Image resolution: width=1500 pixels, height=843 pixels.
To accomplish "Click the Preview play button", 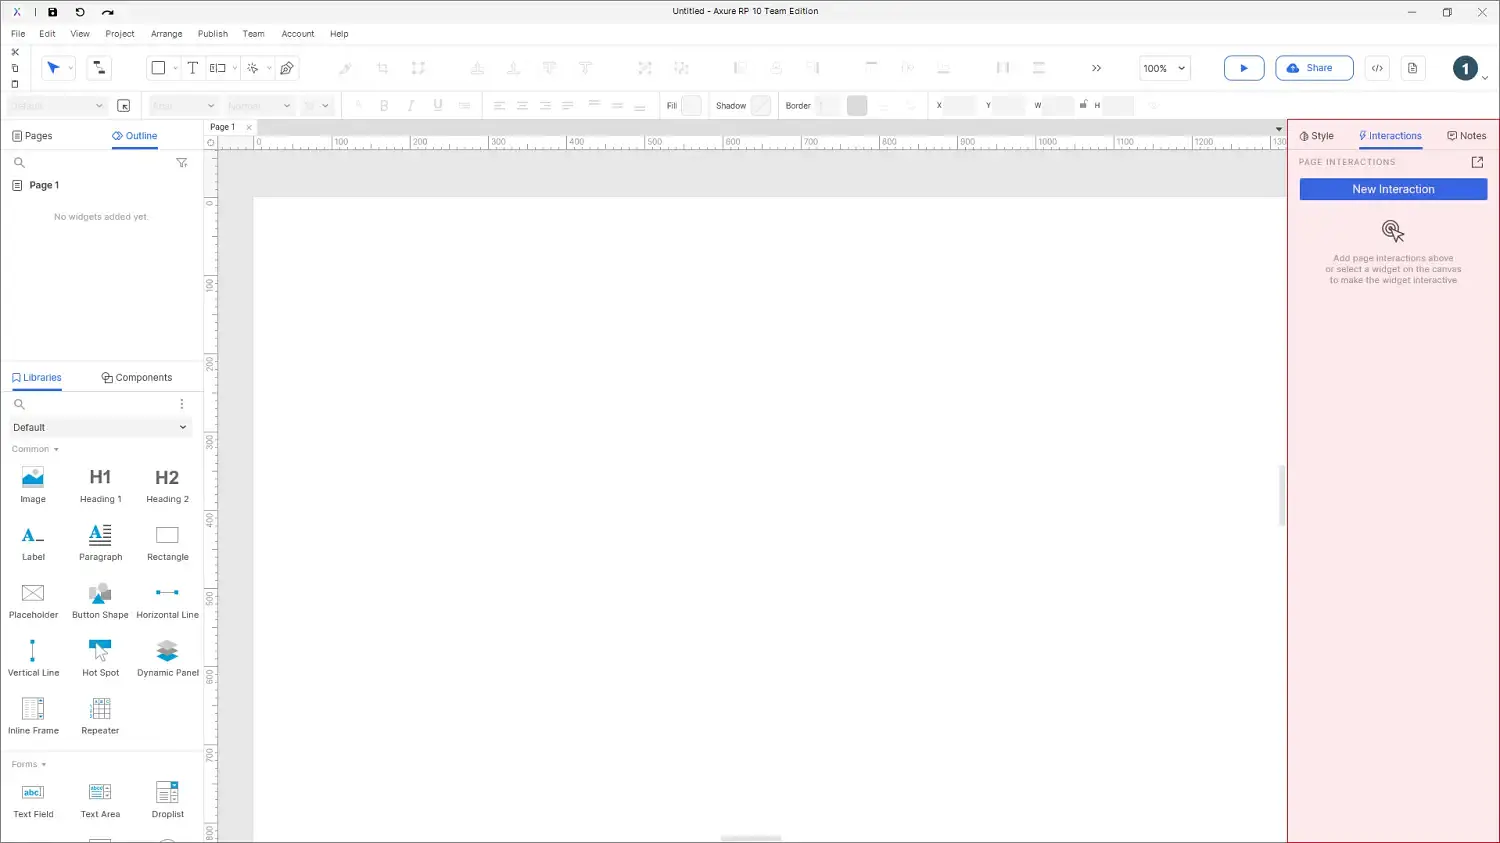I will [x=1243, y=68].
